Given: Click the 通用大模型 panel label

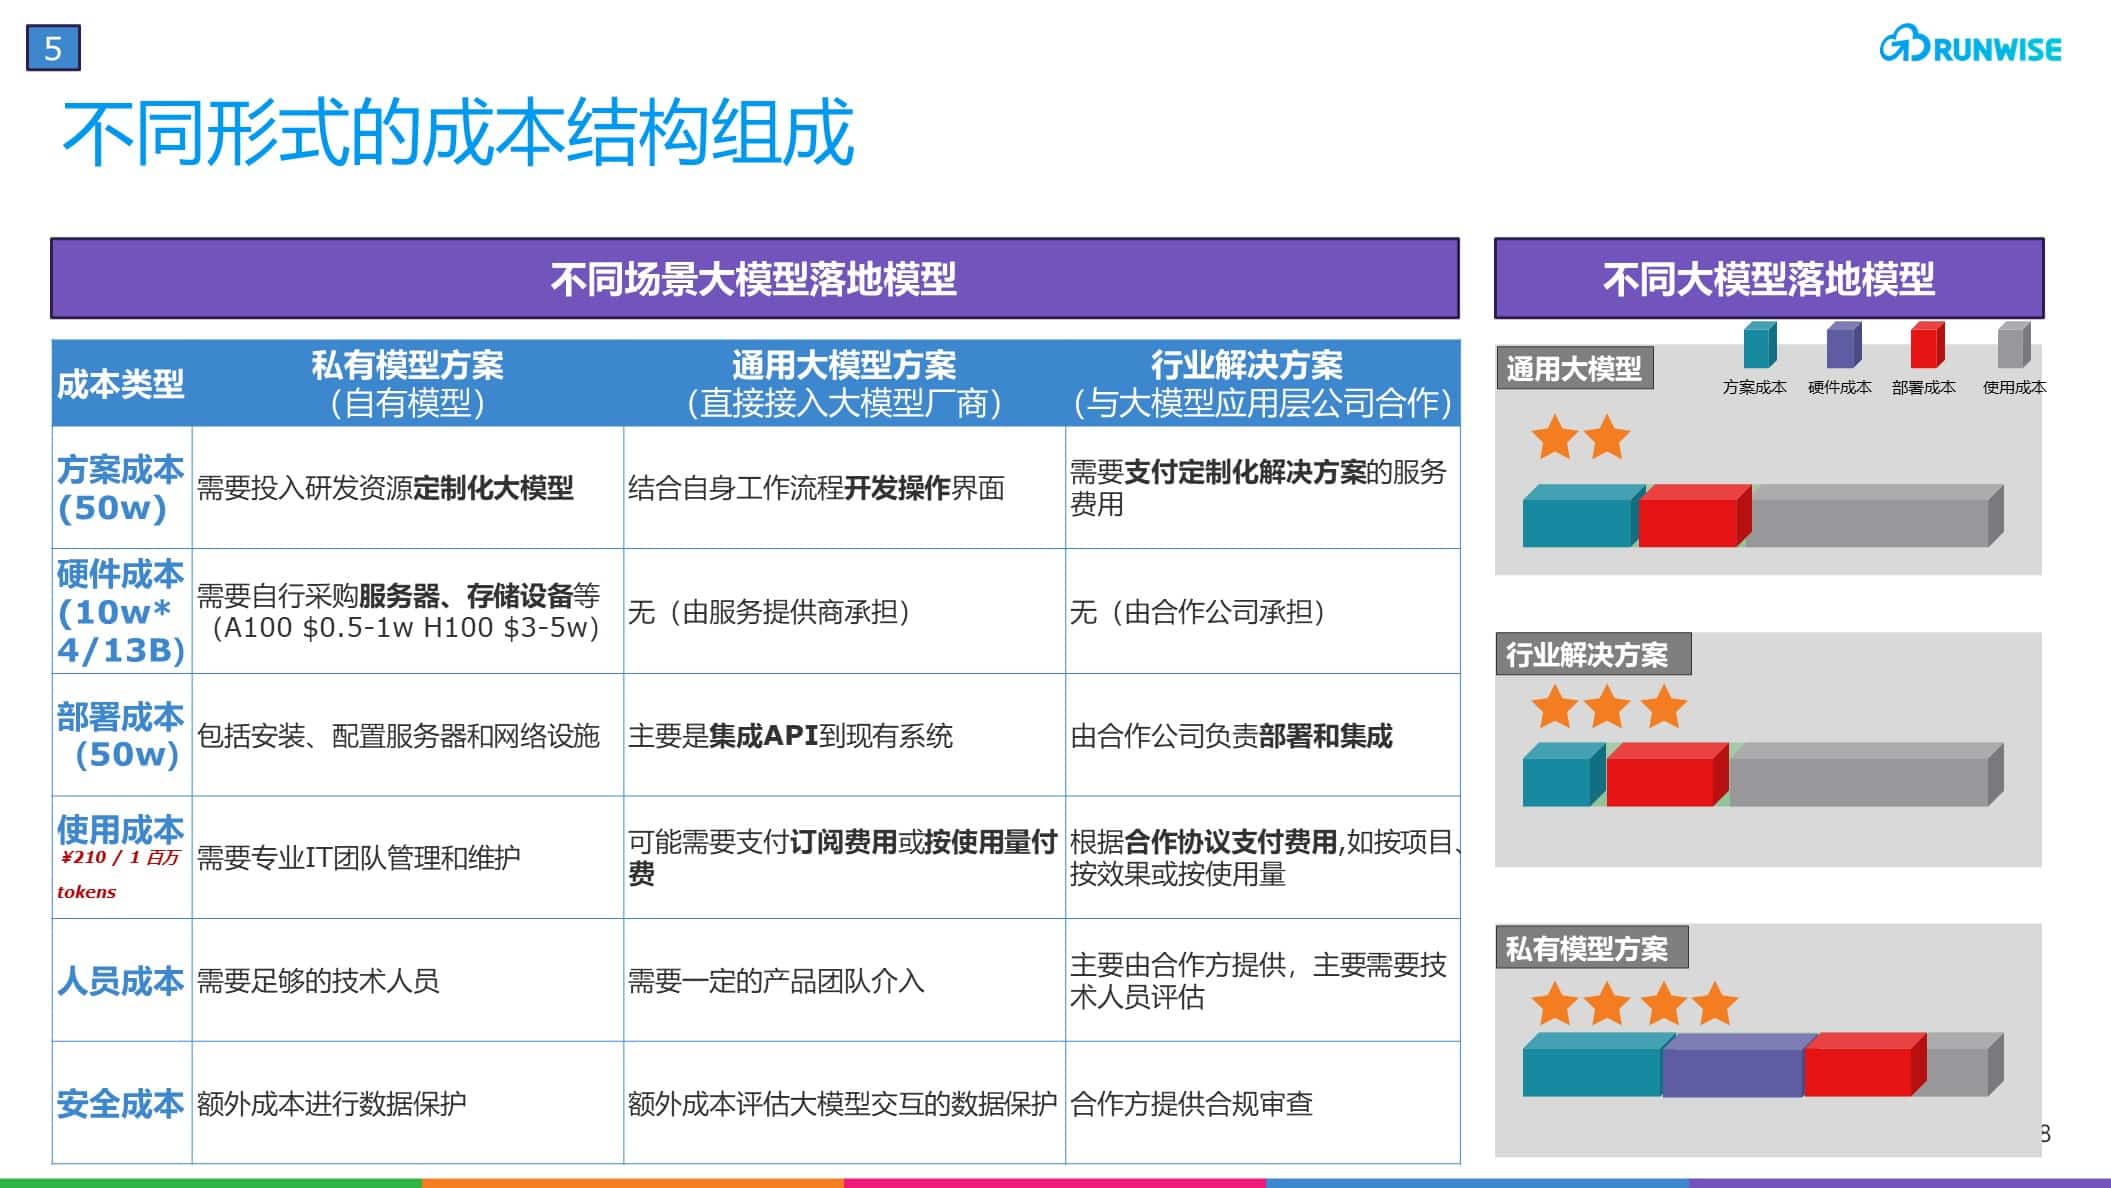Looking at the screenshot, I should pyautogui.click(x=1574, y=369).
